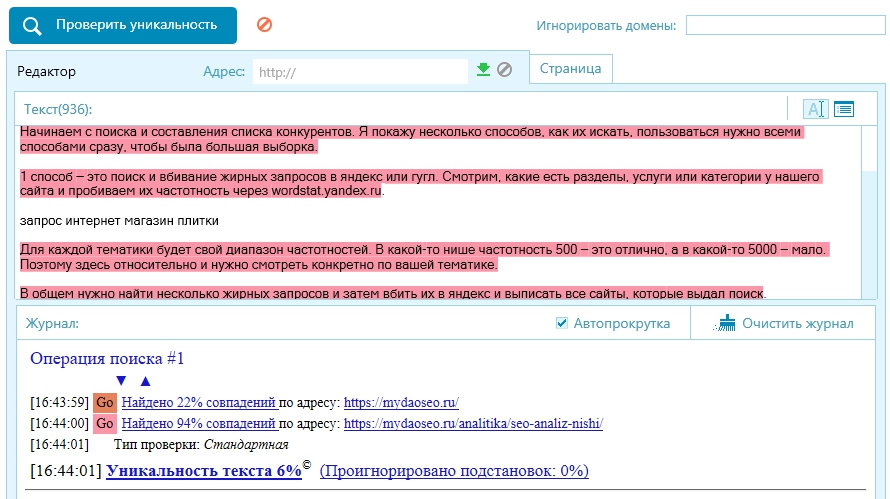Click Проигнорировано подстановок: 0% link
890x499 pixels.
point(454,471)
